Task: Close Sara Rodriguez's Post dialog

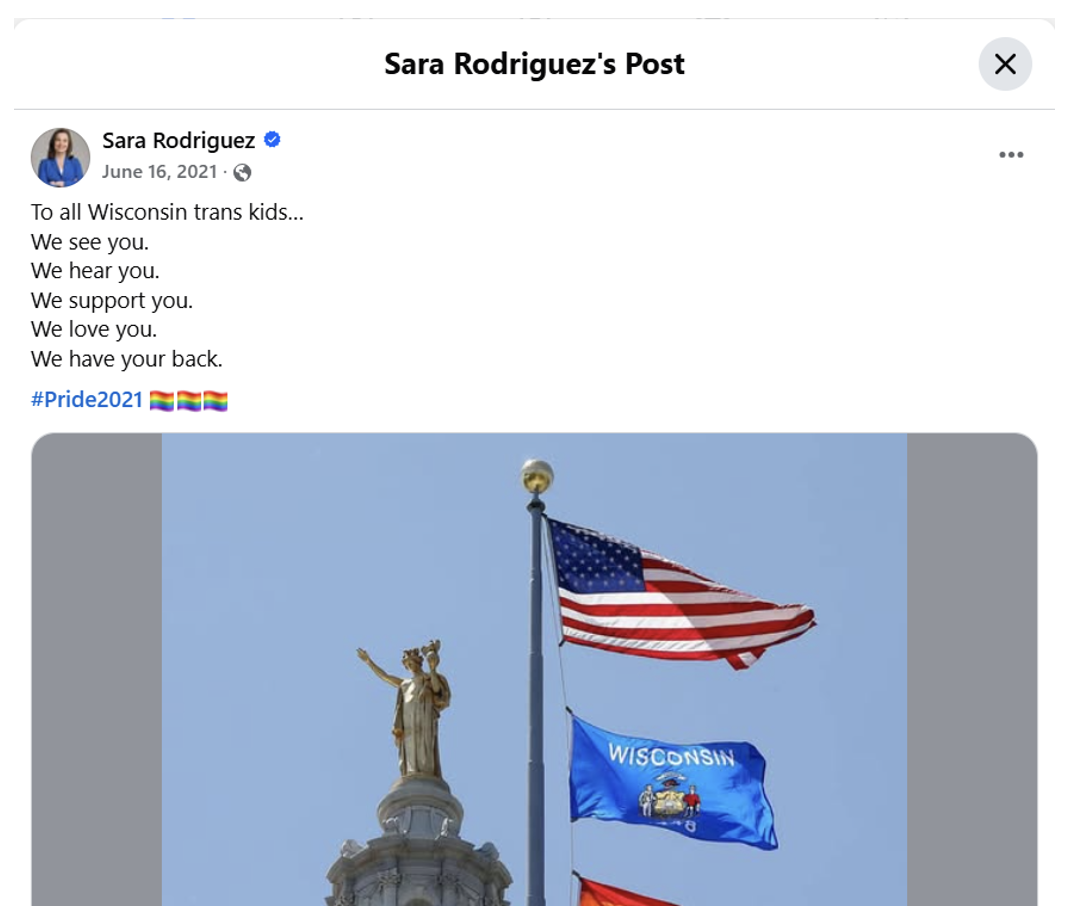Action: [x=1005, y=64]
